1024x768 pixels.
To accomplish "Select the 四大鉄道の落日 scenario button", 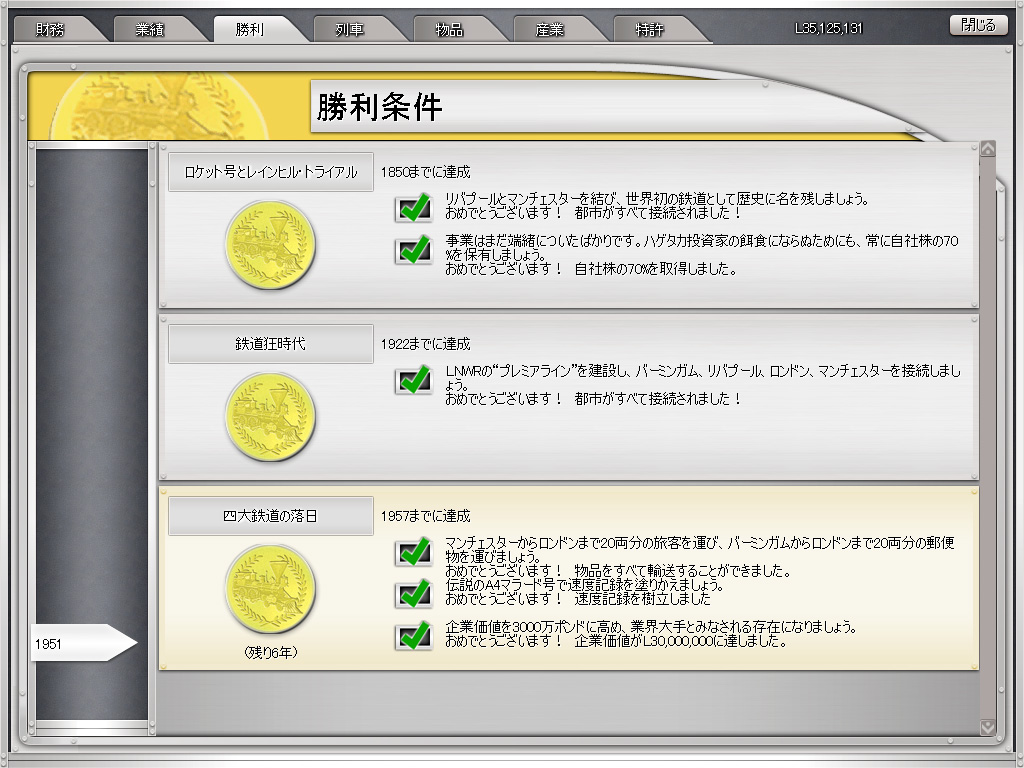I will (270, 516).
